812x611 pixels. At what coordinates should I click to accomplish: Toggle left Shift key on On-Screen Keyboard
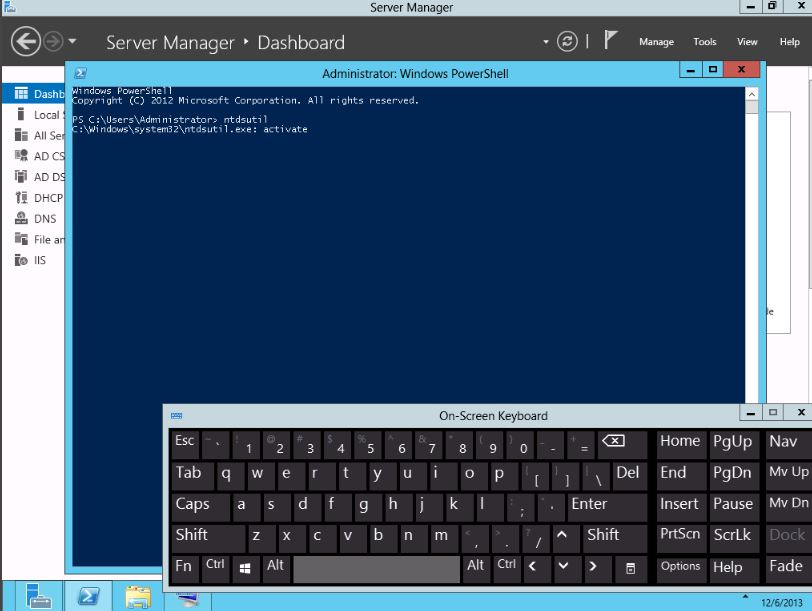207,537
